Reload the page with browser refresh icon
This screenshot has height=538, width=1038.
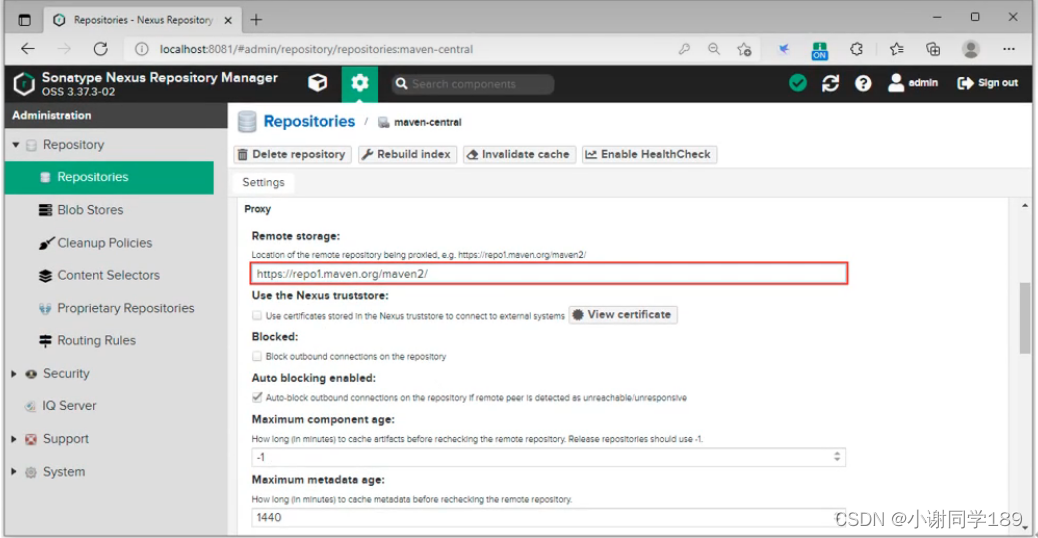[101, 49]
